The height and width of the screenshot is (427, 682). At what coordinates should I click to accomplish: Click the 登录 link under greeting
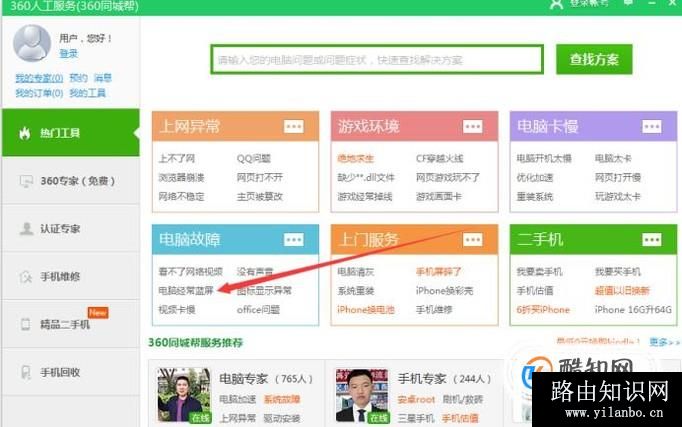pos(68,53)
